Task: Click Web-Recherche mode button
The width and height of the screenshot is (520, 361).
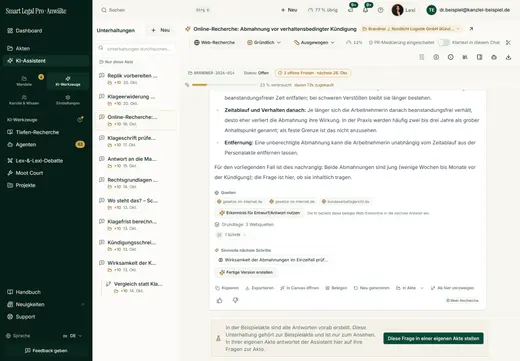Action: pyautogui.click(x=215, y=42)
